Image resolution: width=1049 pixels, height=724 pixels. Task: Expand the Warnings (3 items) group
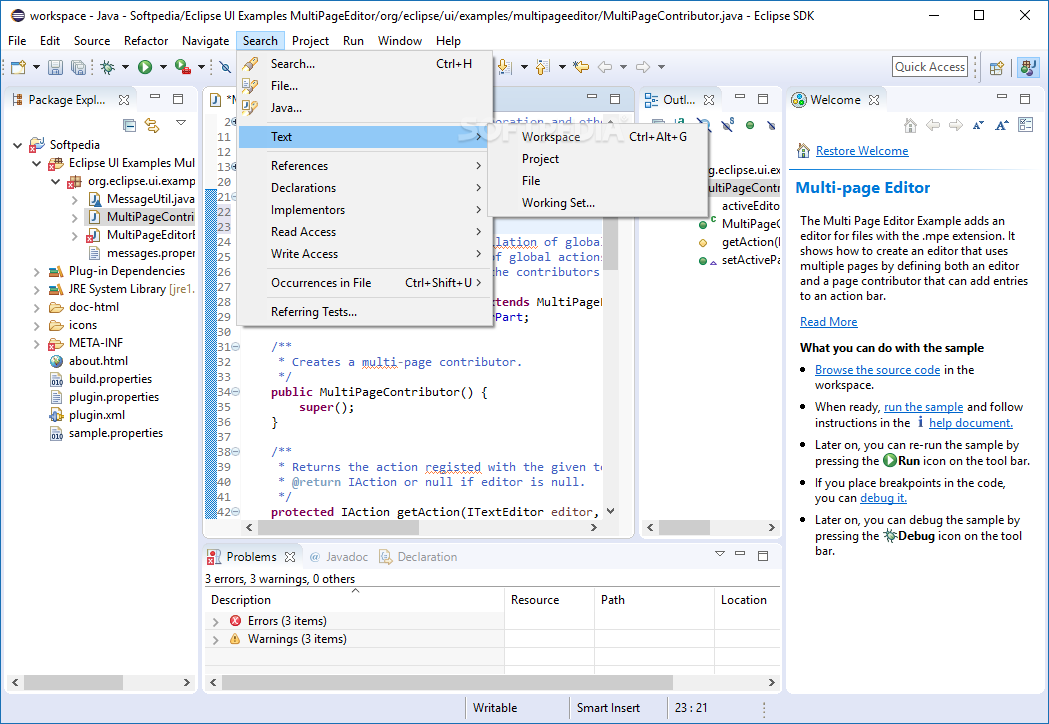(x=215, y=640)
